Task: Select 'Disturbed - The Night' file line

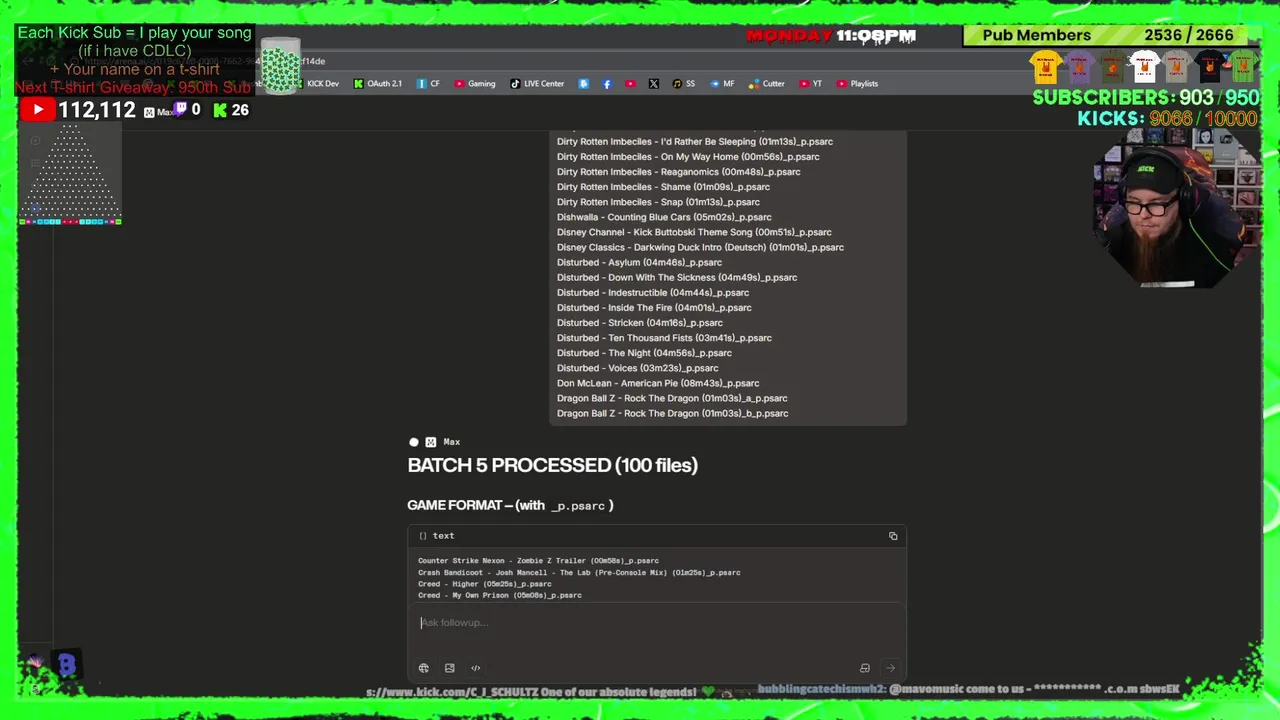Action: (x=644, y=353)
